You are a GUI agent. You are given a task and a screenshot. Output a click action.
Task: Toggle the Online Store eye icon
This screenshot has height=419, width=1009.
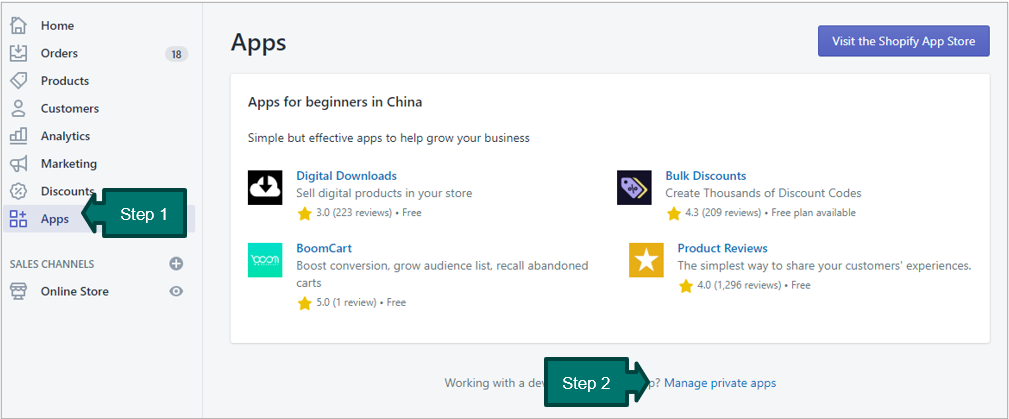click(176, 291)
